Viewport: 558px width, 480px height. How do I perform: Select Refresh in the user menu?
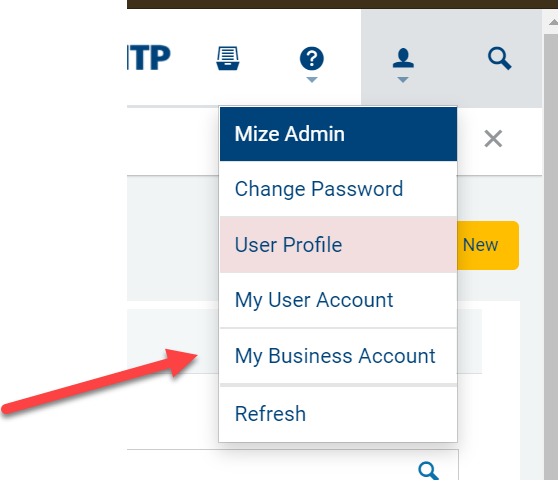coord(338,414)
